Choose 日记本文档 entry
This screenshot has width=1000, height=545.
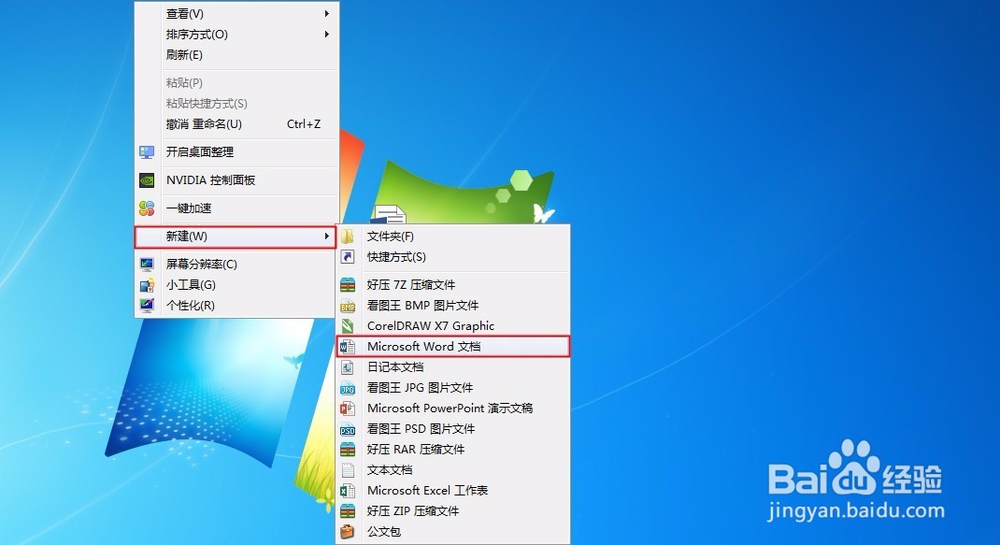tap(453, 367)
